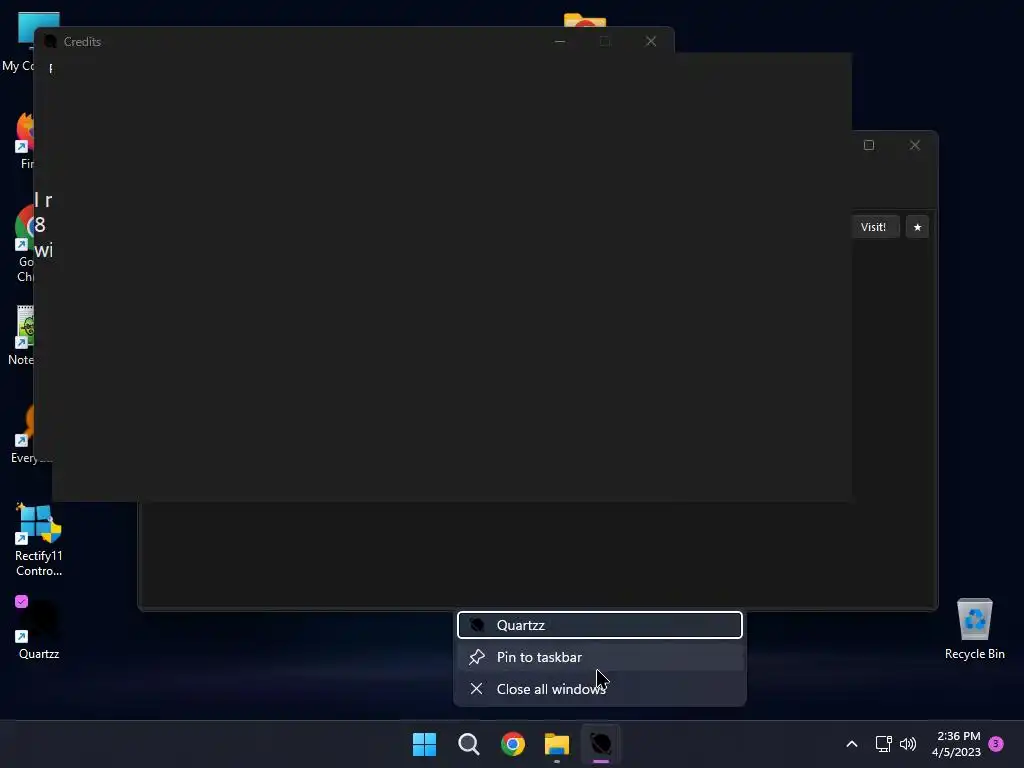Open File Explorer from the taskbar

(557, 744)
